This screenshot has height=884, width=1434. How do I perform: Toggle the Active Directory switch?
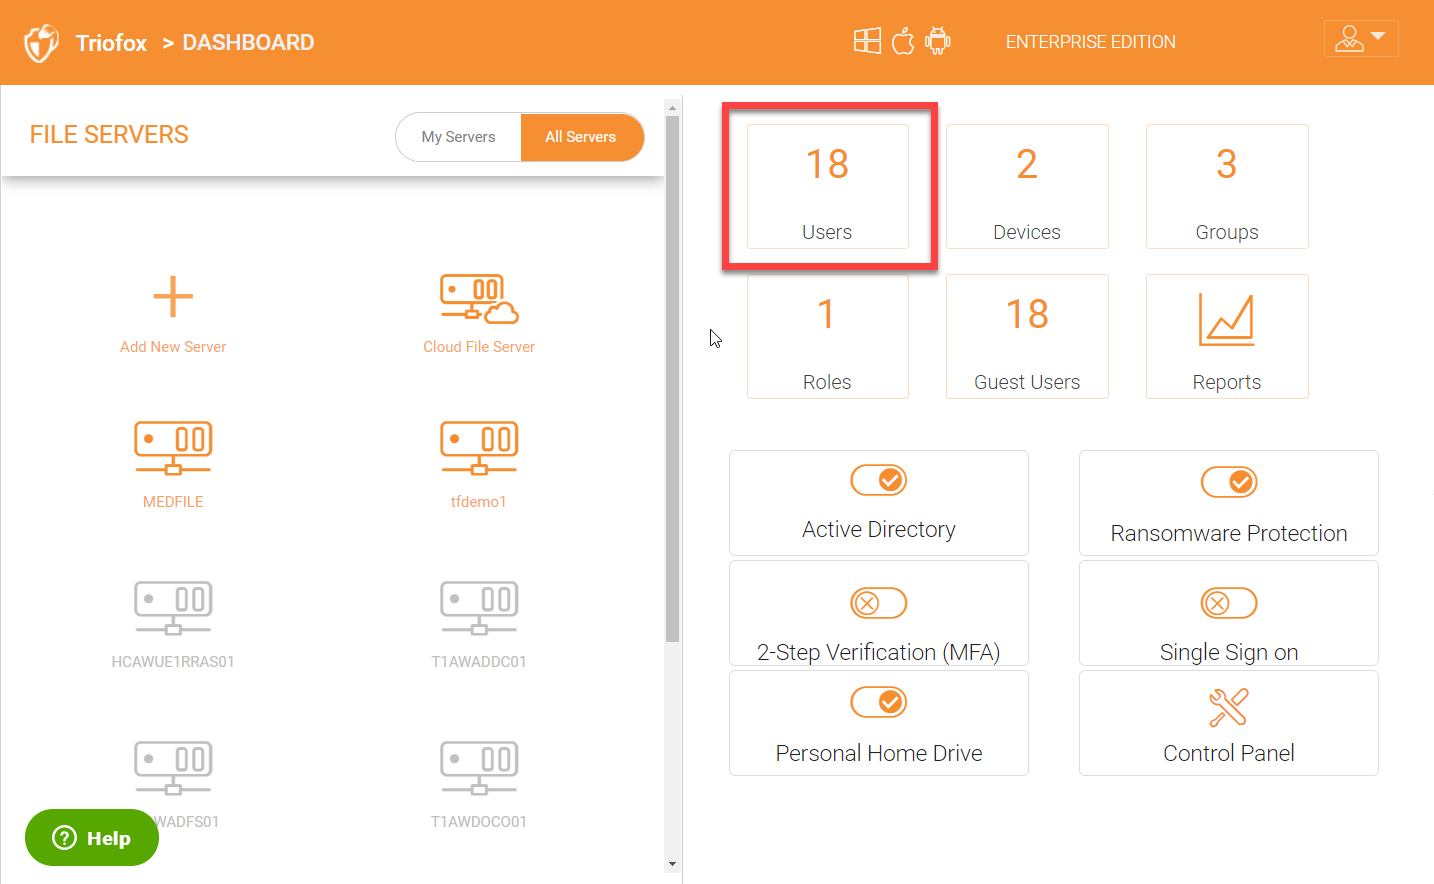879,480
